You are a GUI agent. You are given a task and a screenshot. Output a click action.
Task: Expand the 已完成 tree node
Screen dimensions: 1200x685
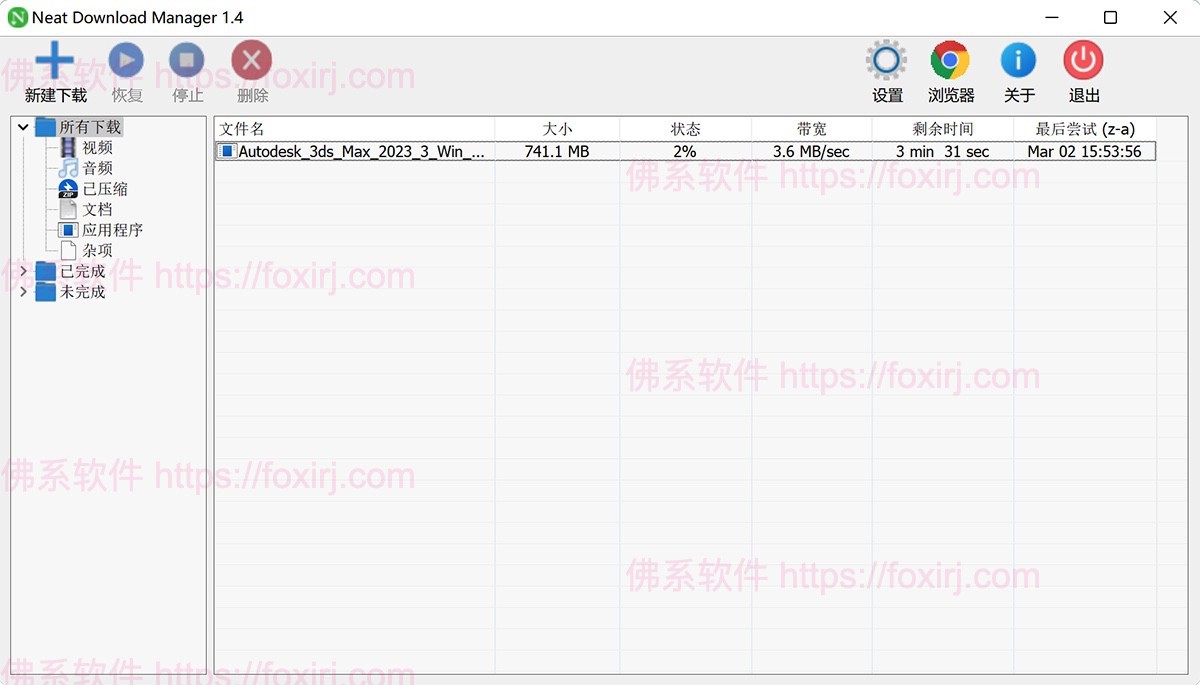pos(22,270)
